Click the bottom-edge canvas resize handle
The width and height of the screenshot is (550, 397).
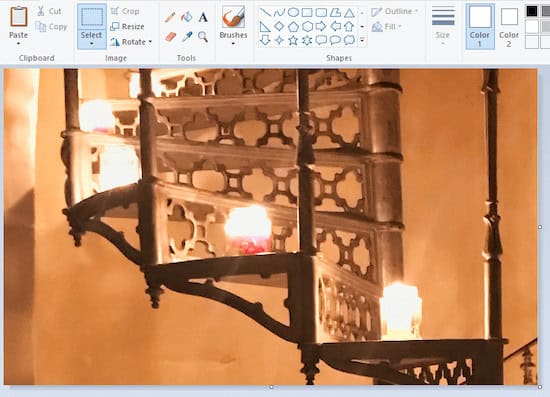[271, 387]
